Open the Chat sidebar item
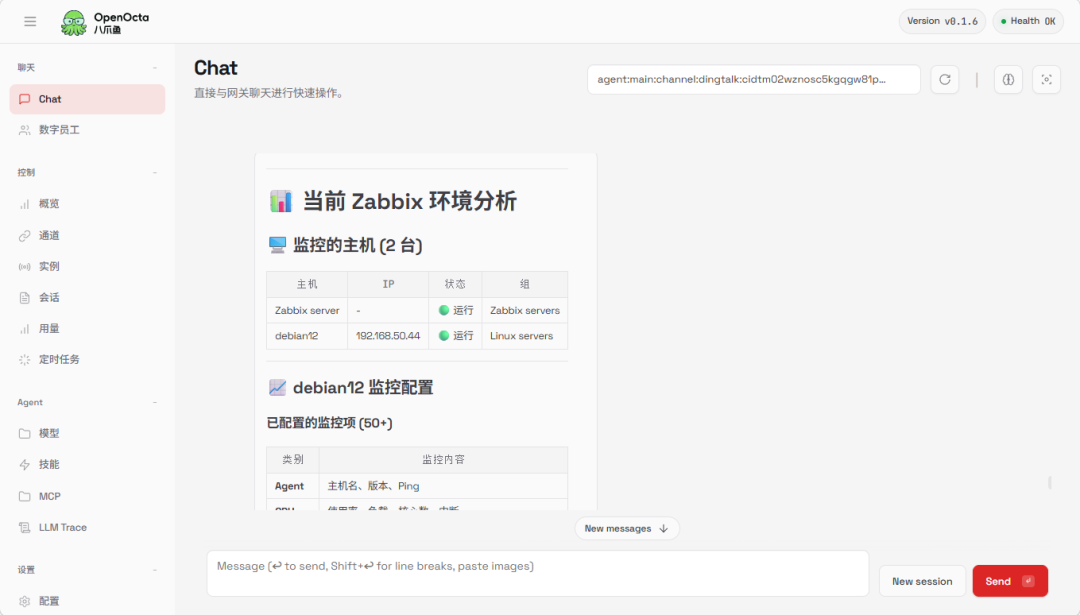 pos(87,99)
